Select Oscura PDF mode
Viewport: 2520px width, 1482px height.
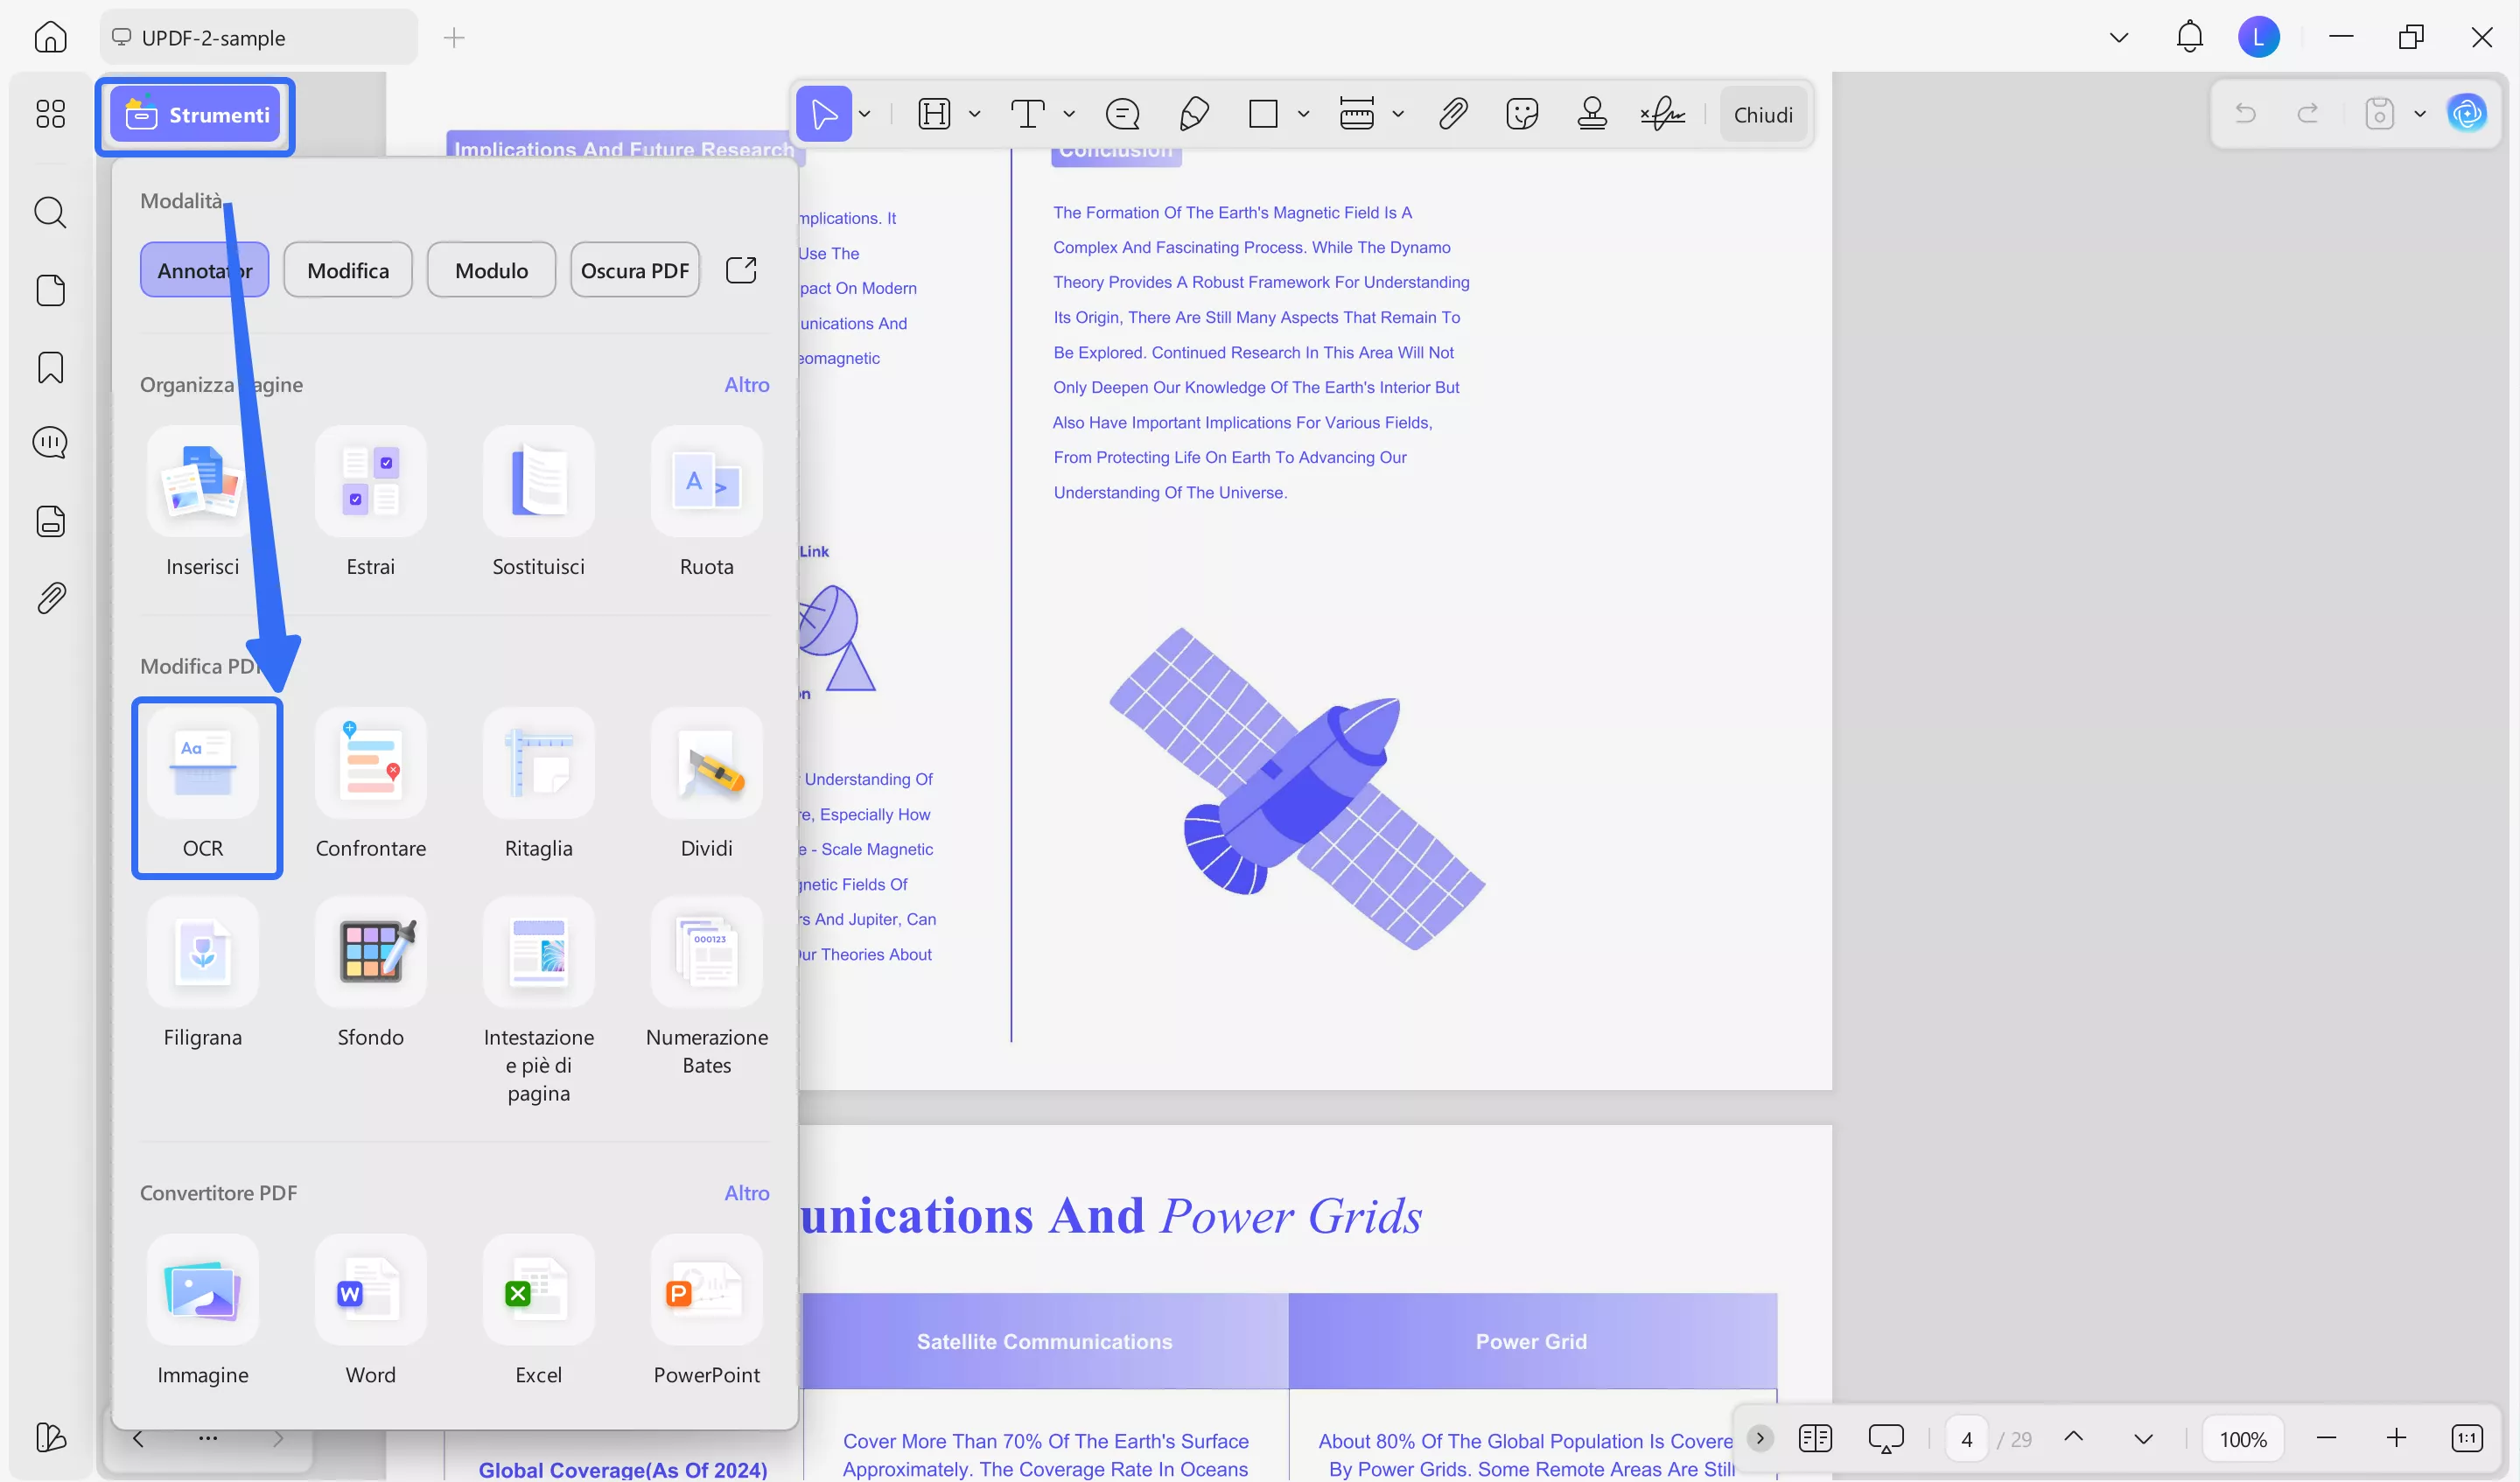click(634, 270)
